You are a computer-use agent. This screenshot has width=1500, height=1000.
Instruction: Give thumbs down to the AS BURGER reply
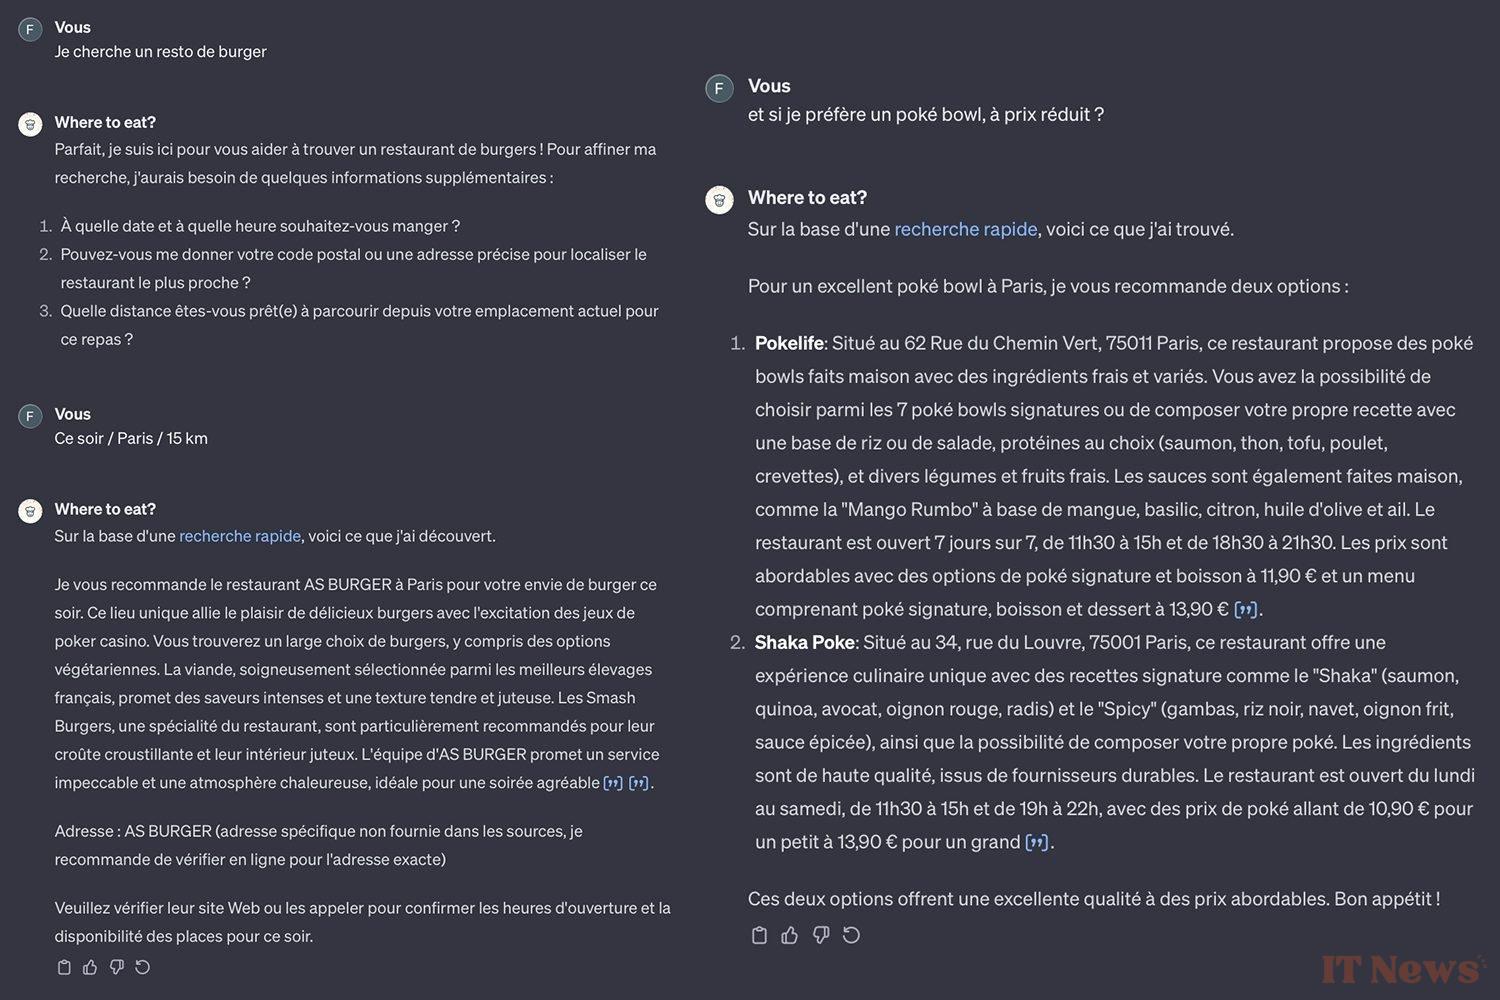point(116,967)
